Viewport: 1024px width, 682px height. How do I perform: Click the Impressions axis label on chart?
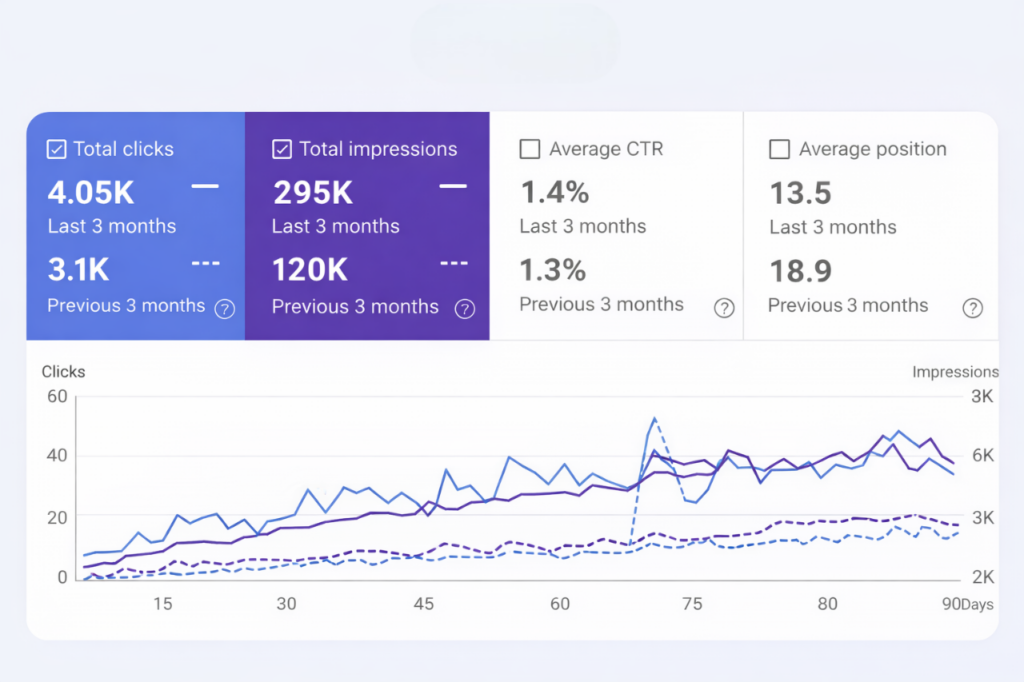click(x=955, y=371)
